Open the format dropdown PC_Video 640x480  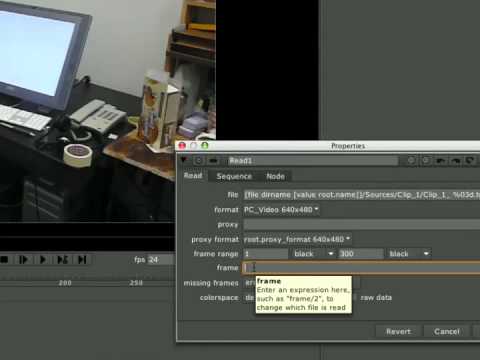point(282,210)
